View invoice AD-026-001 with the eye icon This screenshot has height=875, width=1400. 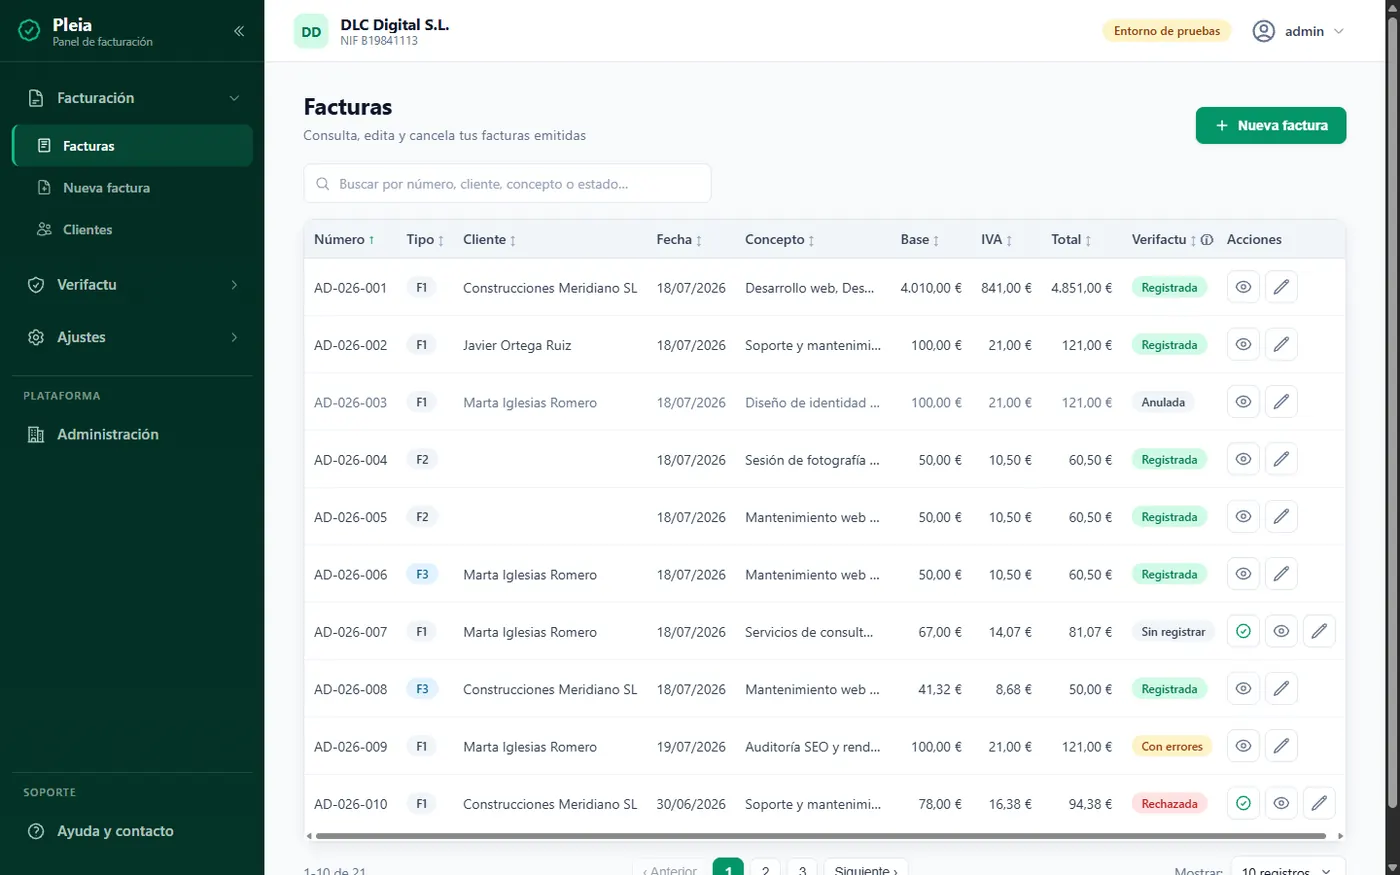pos(1243,287)
